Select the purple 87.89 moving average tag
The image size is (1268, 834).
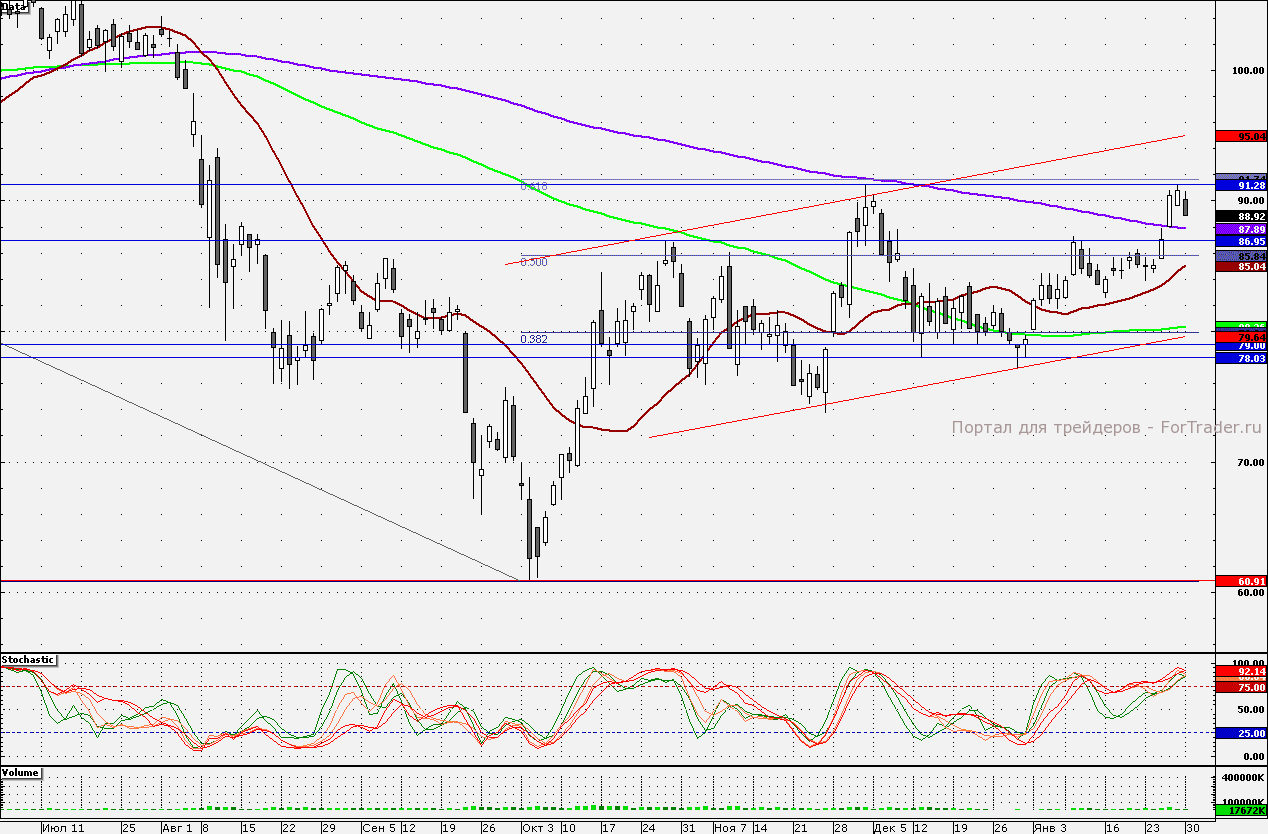pyautogui.click(x=1239, y=229)
